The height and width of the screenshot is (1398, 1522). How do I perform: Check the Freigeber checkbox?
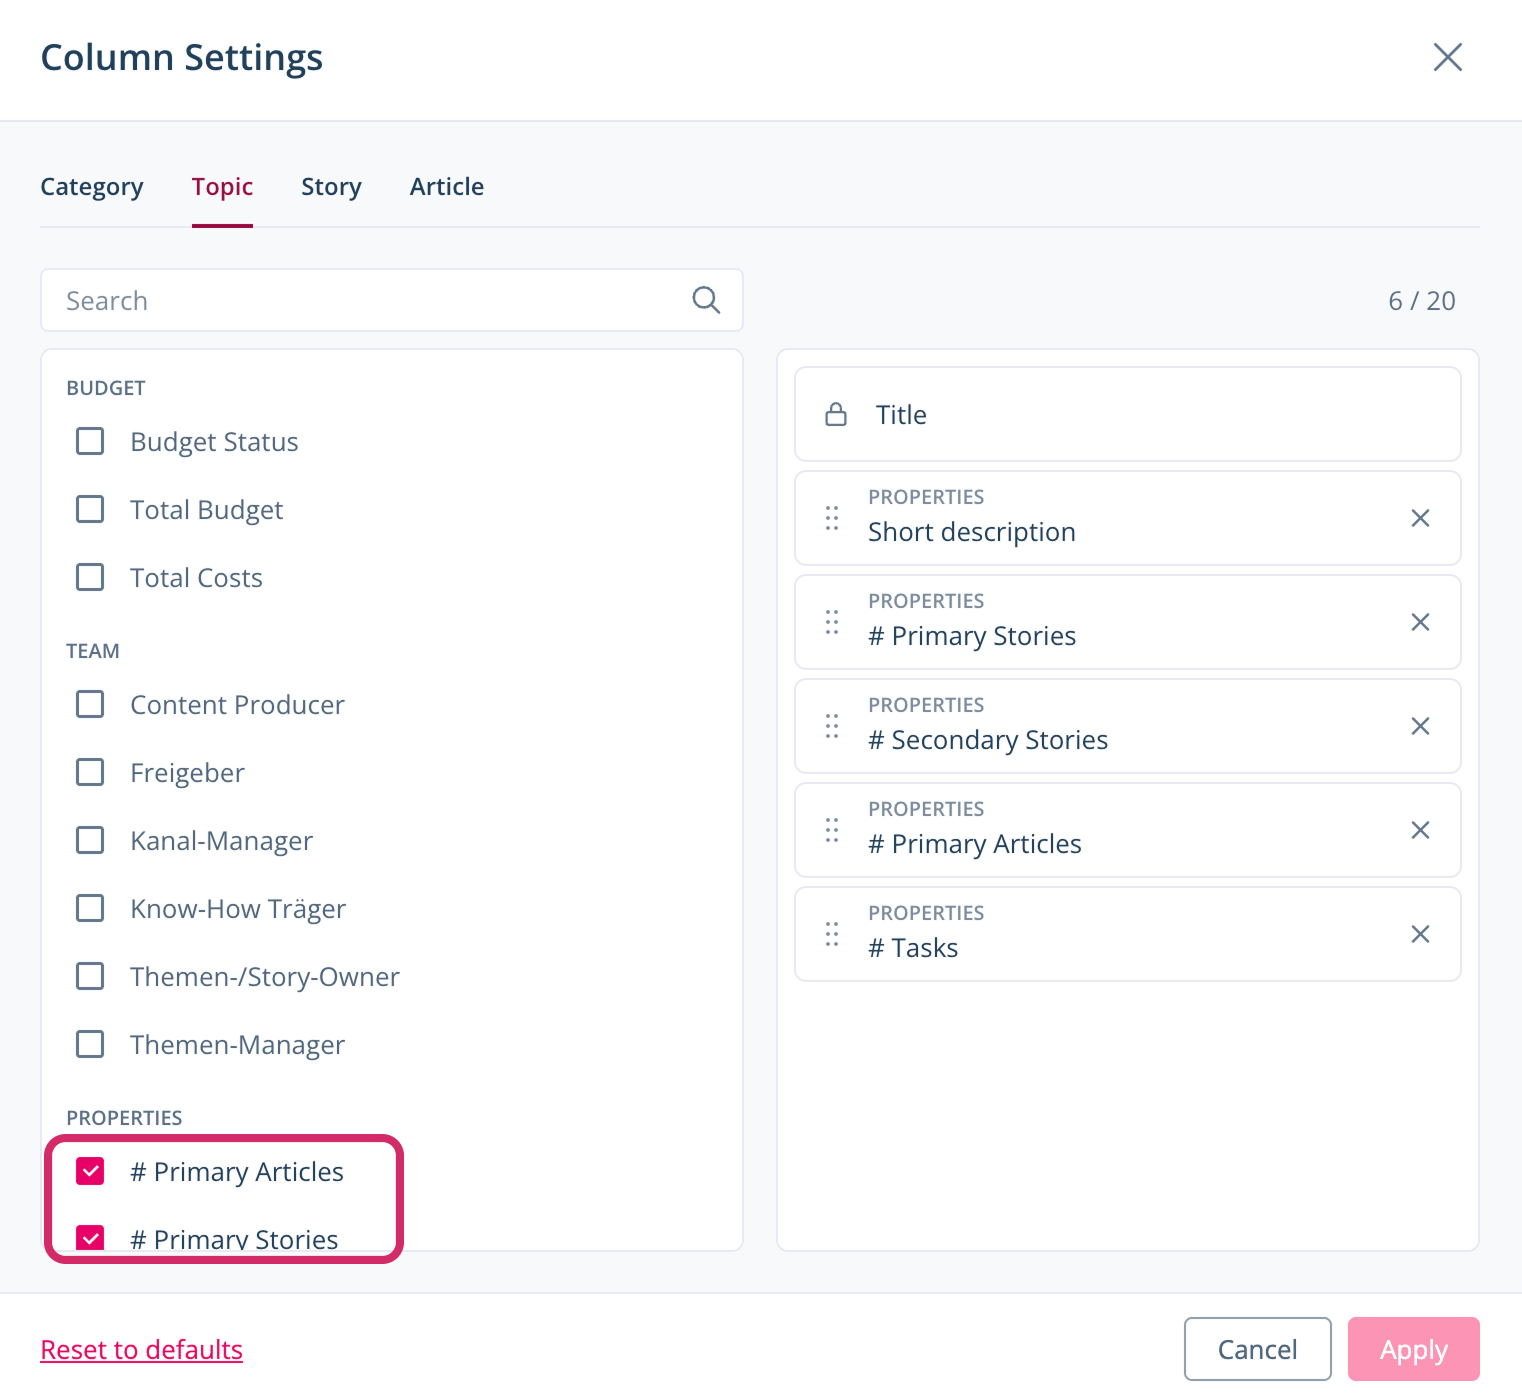pos(90,772)
